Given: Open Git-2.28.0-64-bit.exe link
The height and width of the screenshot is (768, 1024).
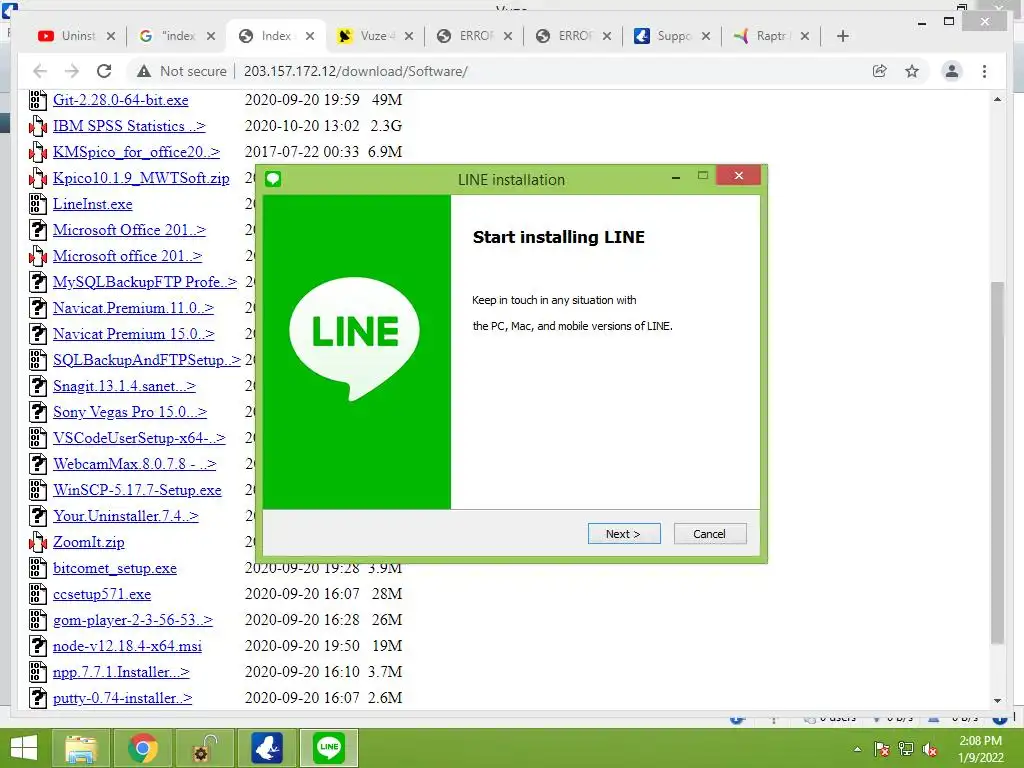Looking at the screenshot, I should (120, 100).
